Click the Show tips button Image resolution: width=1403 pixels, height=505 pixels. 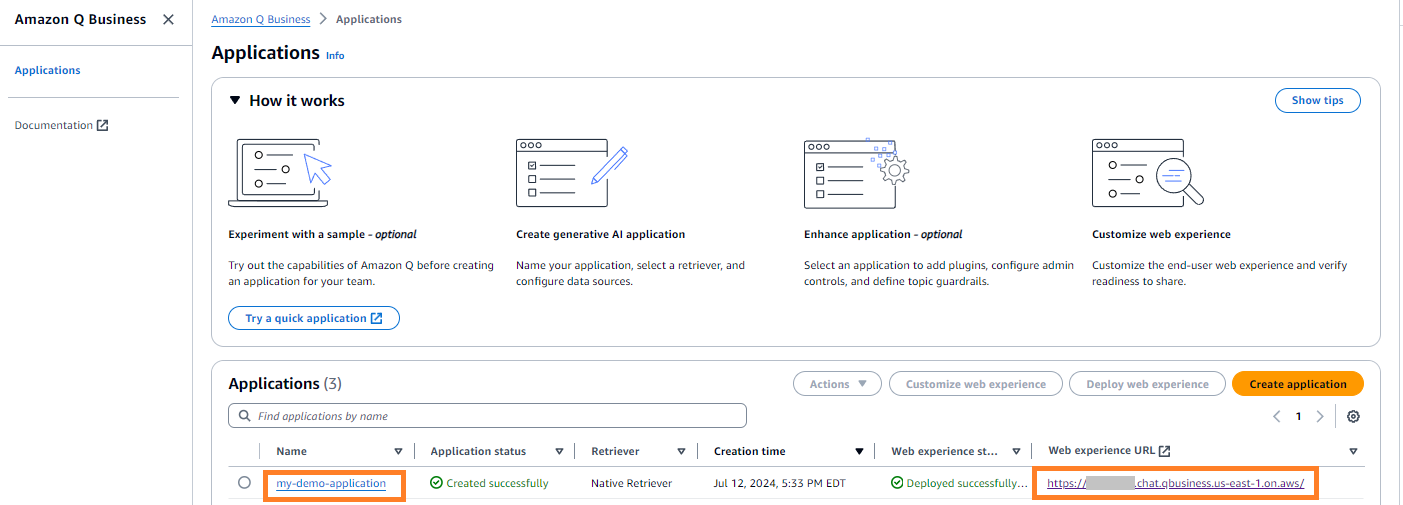(x=1317, y=100)
